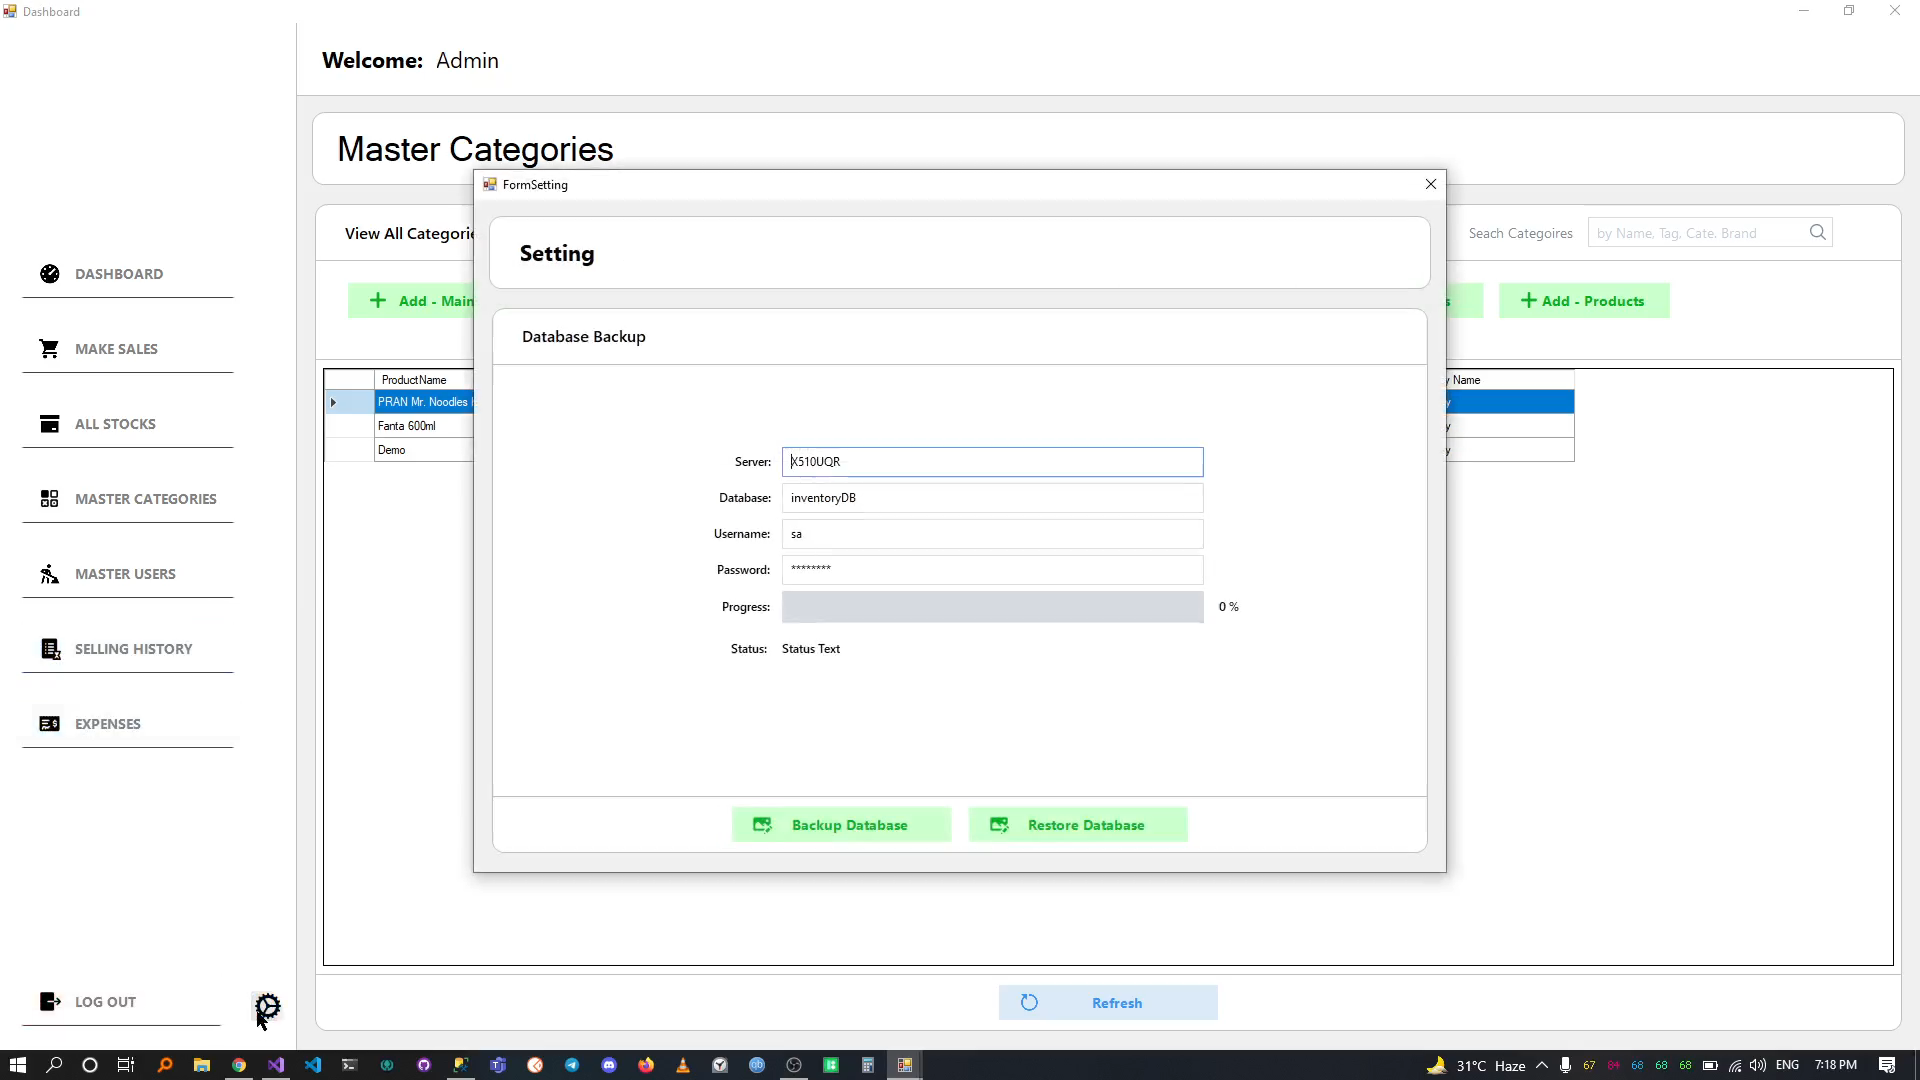
Task: Click the search magnifier icon for categories
Action: point(1817,233)
